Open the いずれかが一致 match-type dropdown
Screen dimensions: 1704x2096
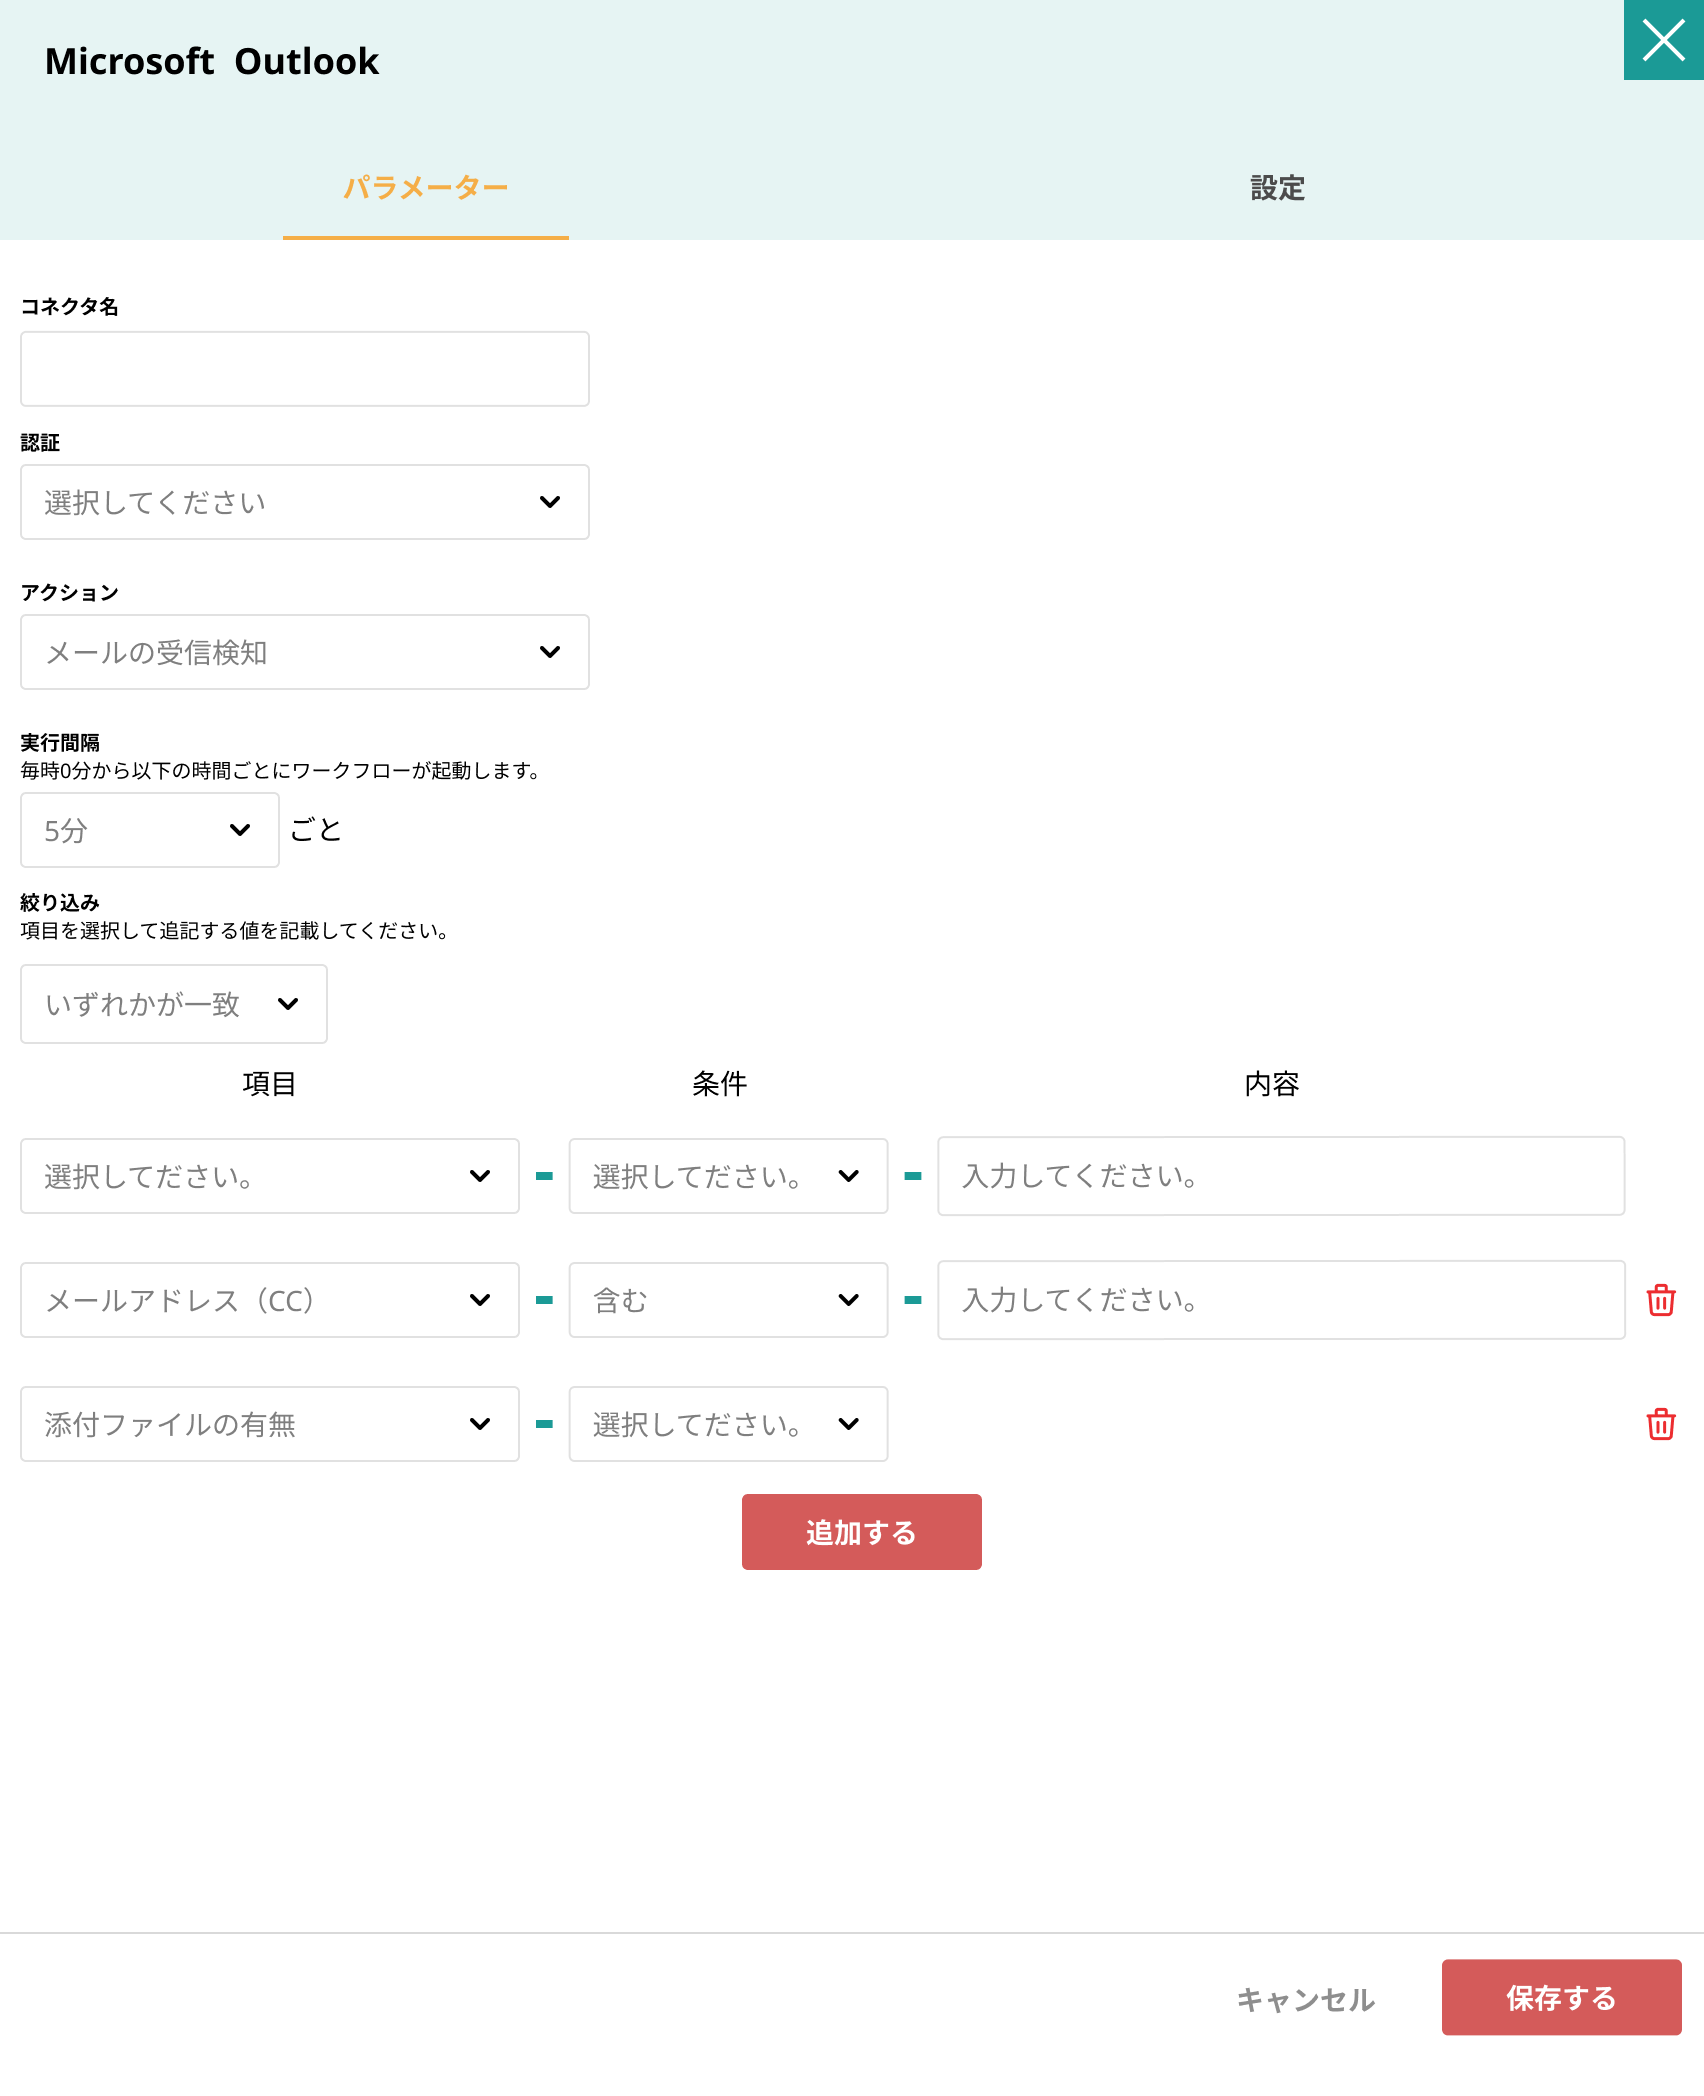(174, 1004)
